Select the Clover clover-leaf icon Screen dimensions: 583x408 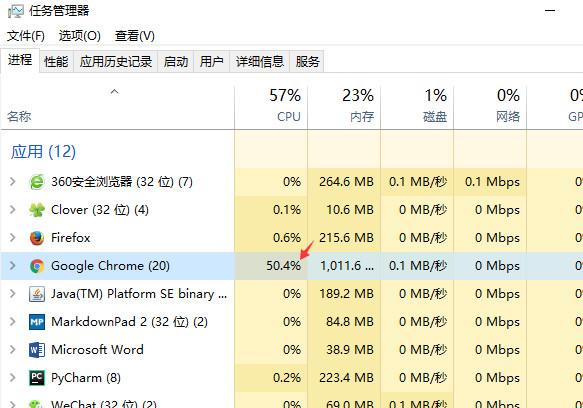37,210
